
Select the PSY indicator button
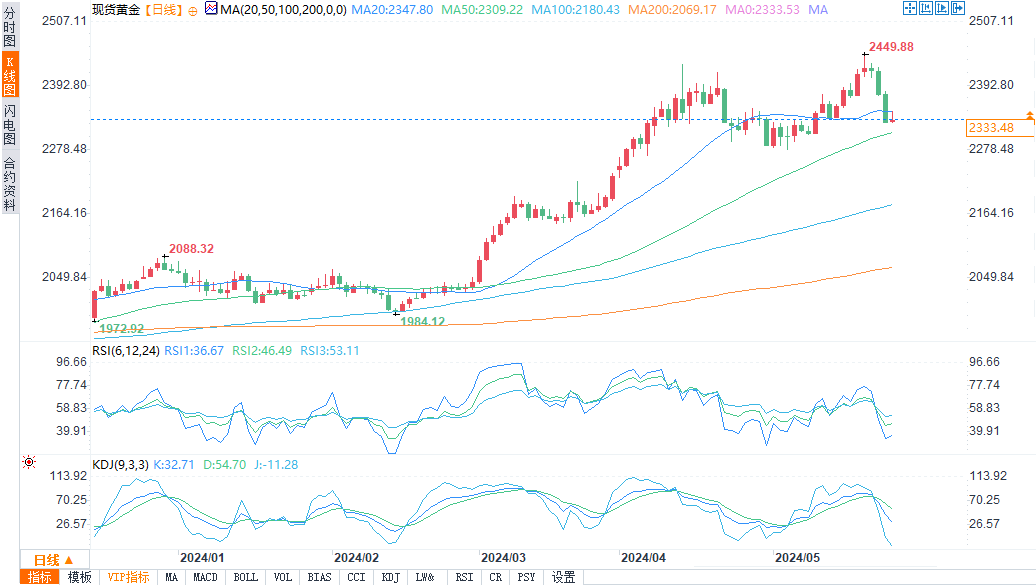(x=526, y=577)
